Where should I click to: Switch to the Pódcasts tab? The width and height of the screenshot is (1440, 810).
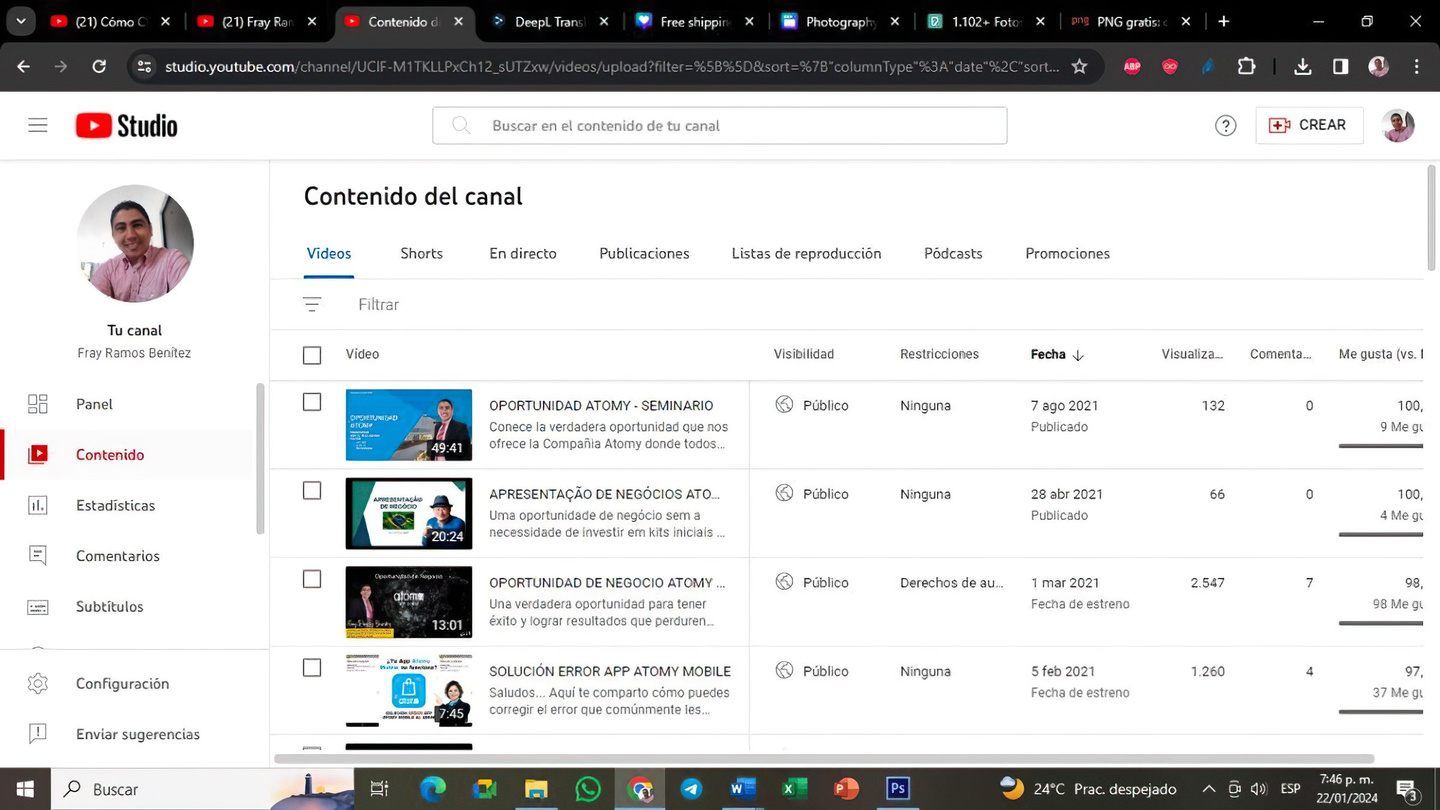(x=953, y=253)
